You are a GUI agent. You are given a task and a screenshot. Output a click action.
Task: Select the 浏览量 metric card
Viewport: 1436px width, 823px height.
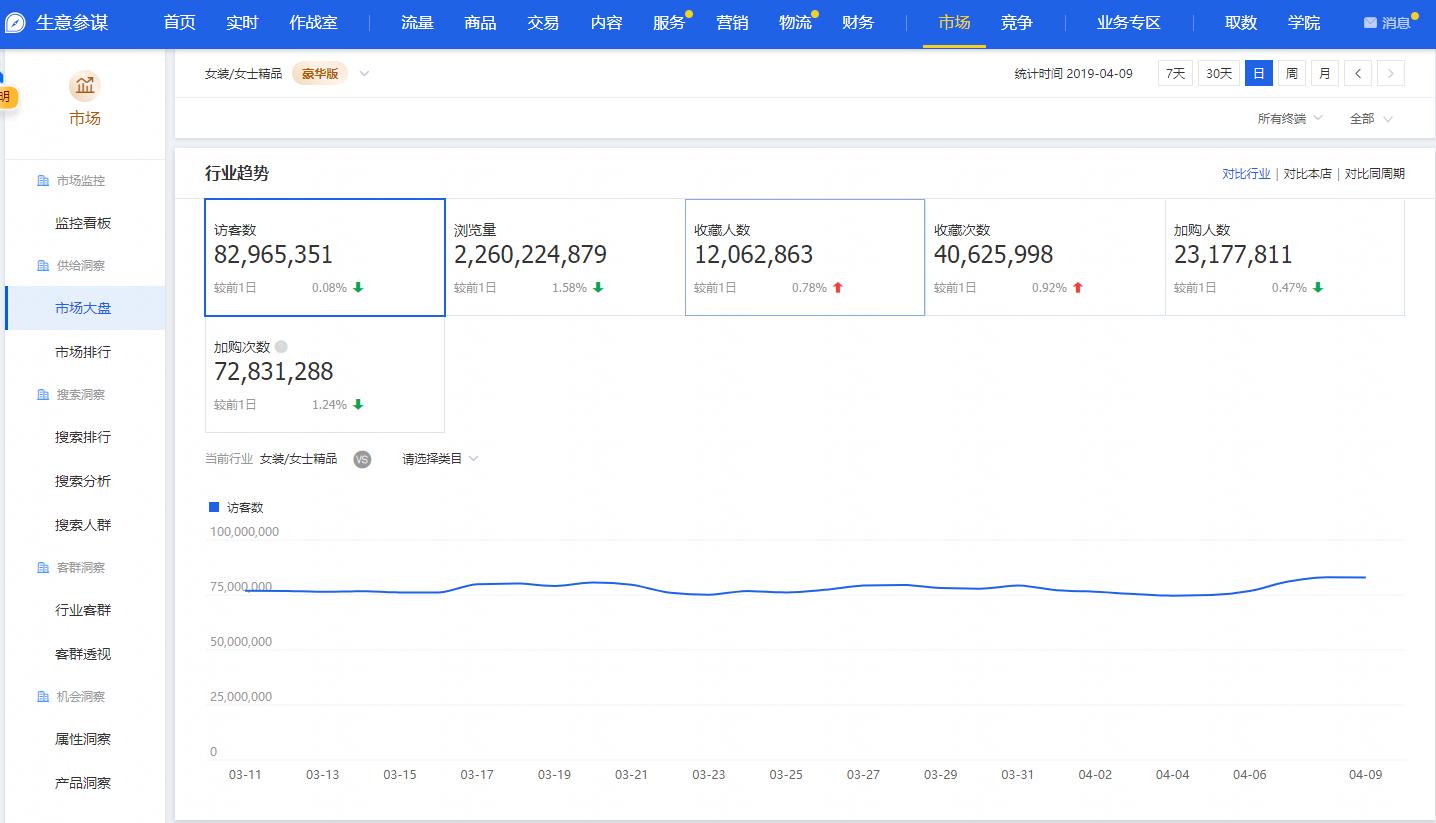565,257
